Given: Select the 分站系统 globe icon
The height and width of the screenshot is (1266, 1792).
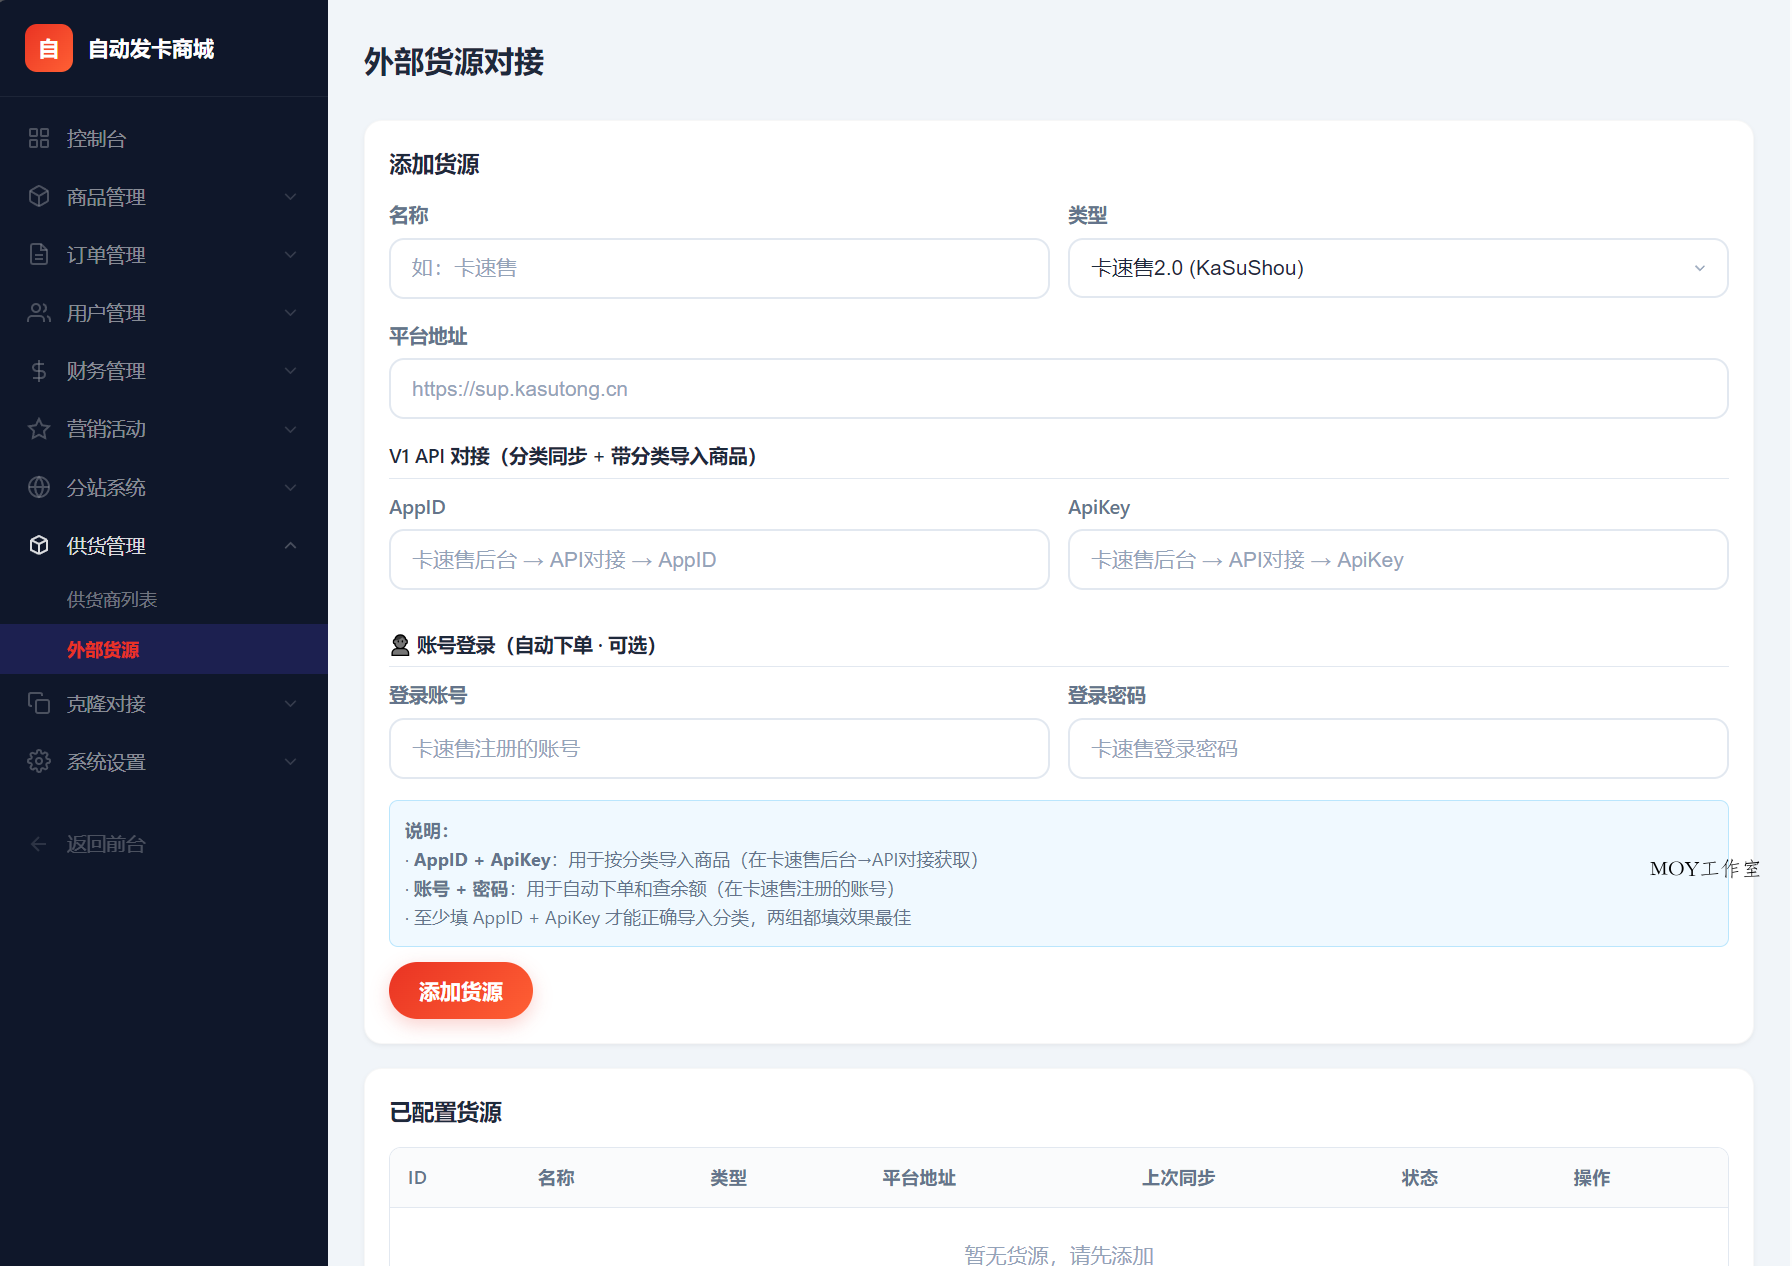Looking at the screenshot, I should [39, 487].
